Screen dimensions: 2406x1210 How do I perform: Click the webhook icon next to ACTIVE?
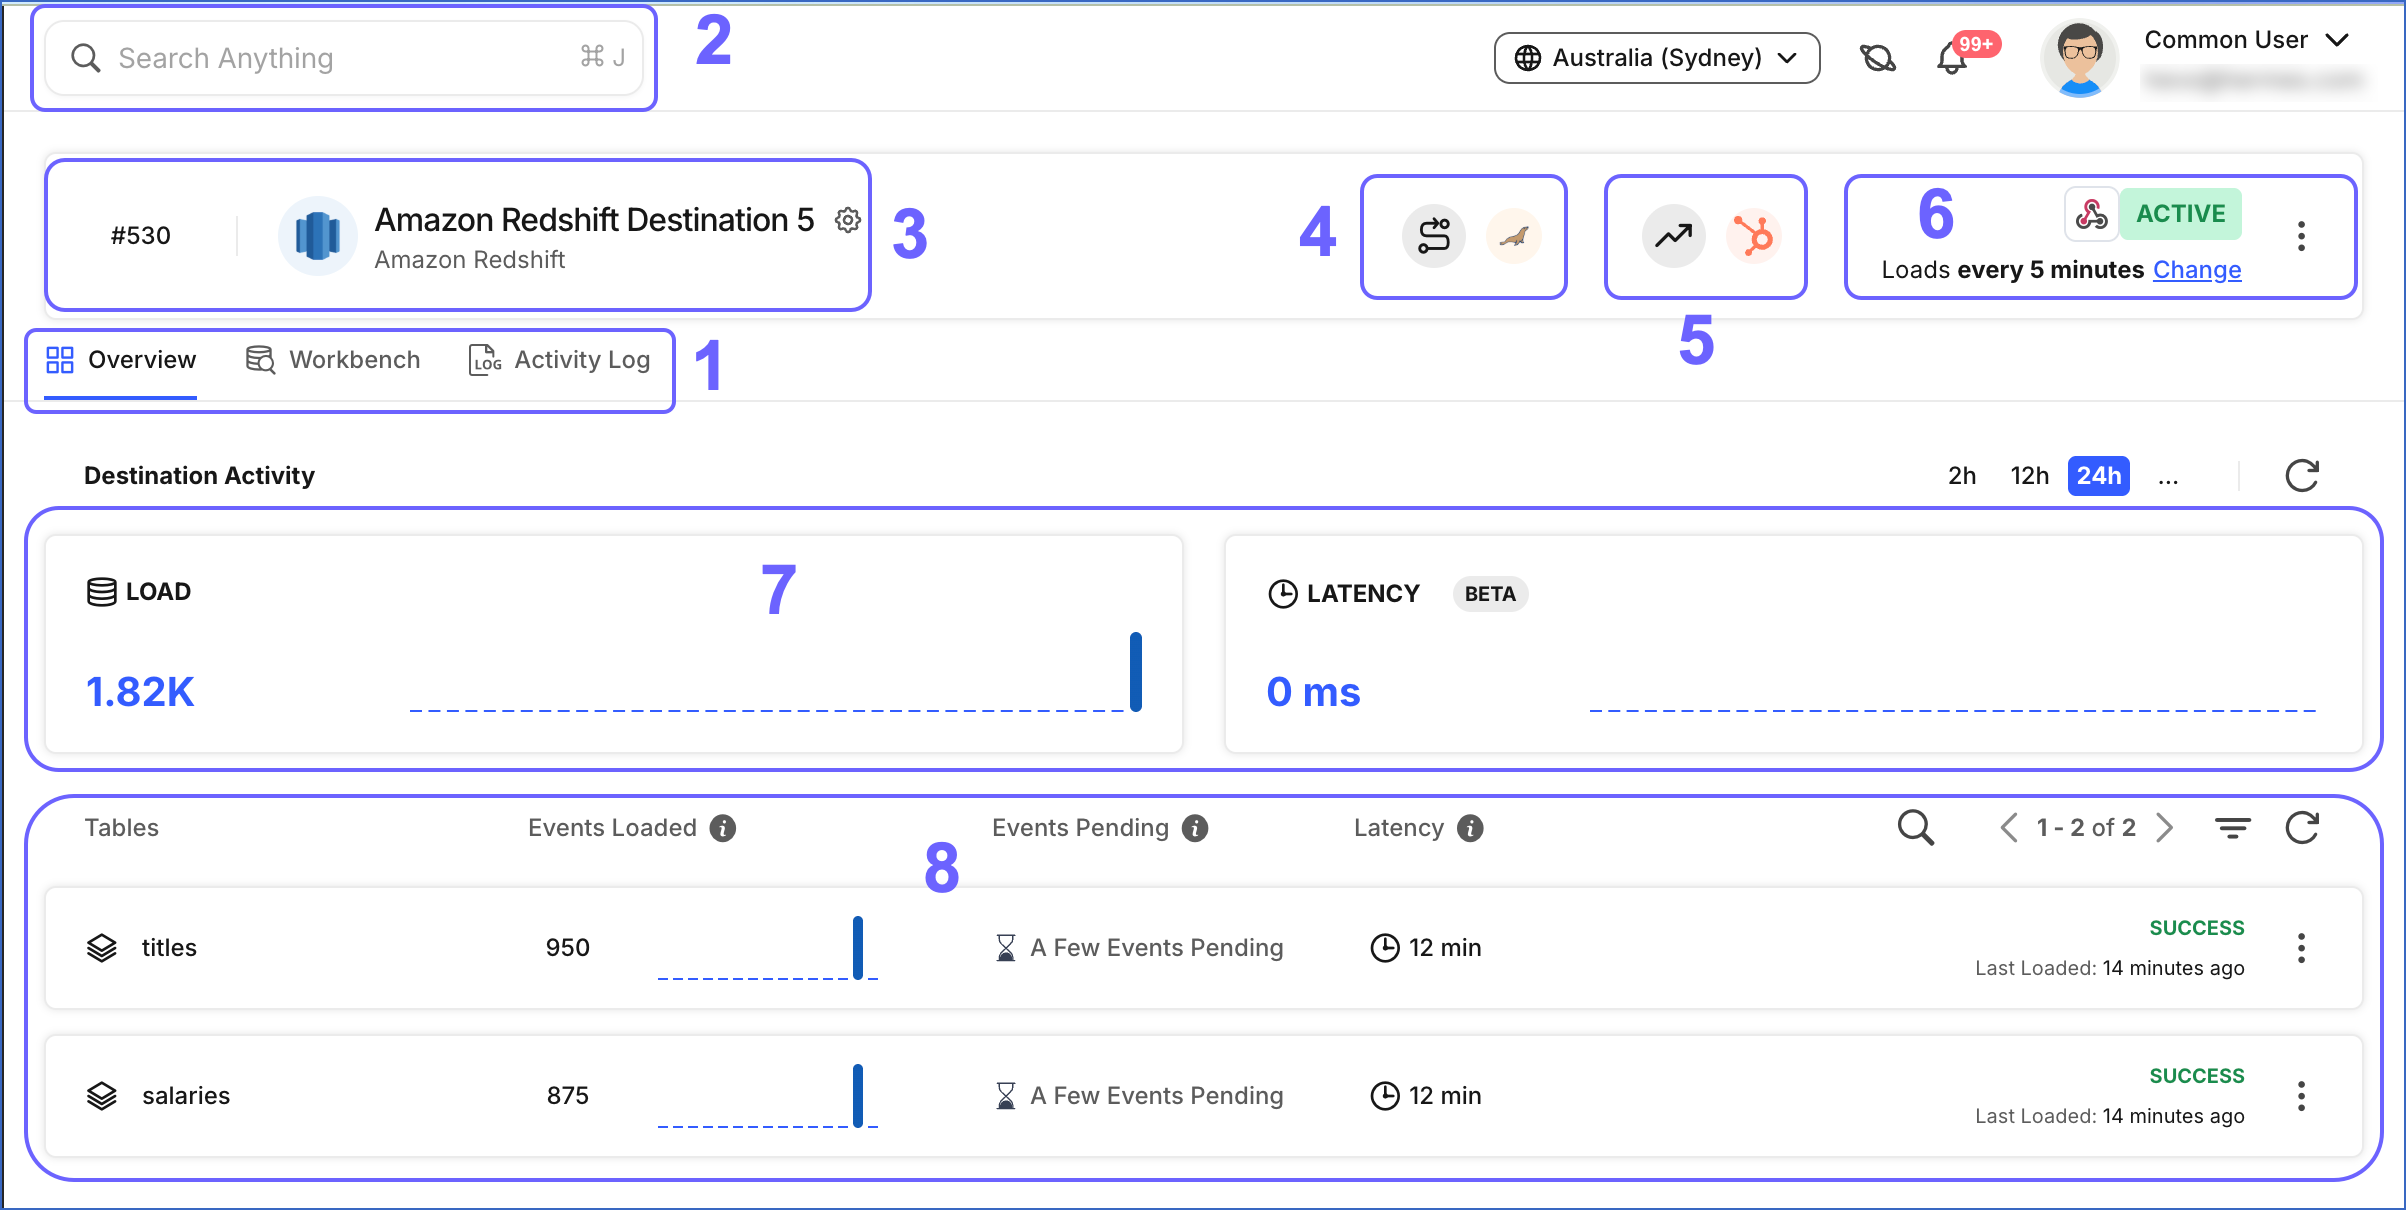(x=2091, y=214)
